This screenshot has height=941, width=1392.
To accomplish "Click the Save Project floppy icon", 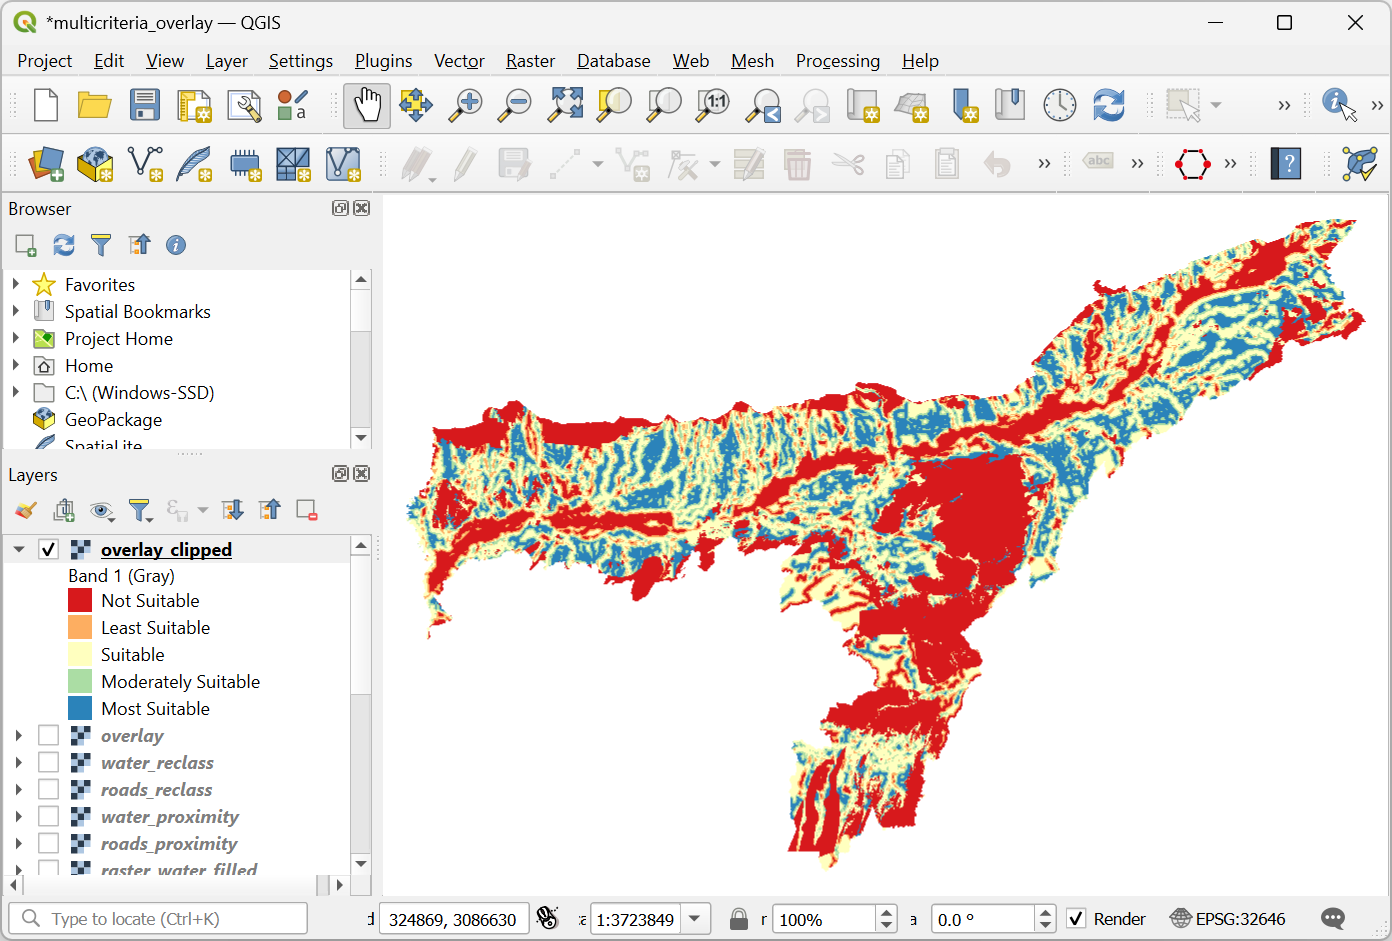I will click(x=145, y=105).
